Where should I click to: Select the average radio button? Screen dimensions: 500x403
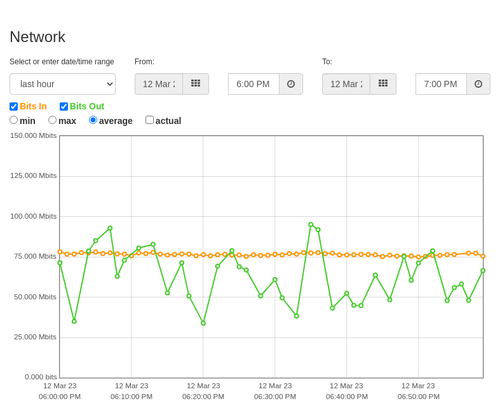[93, 120]
